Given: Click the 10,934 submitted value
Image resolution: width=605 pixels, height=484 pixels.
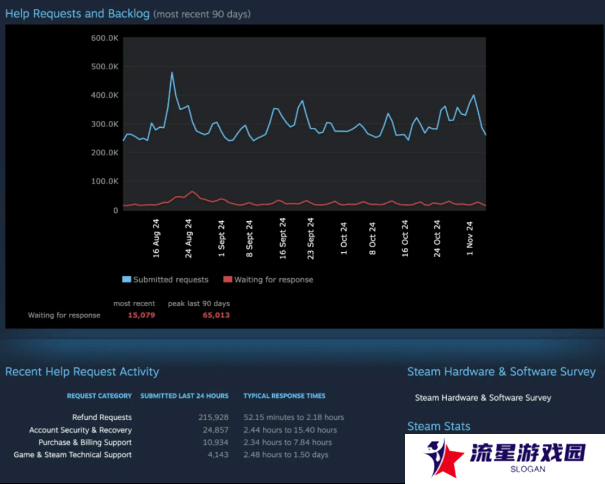Looking at the screenshot, I should click(x=216, y=442).
